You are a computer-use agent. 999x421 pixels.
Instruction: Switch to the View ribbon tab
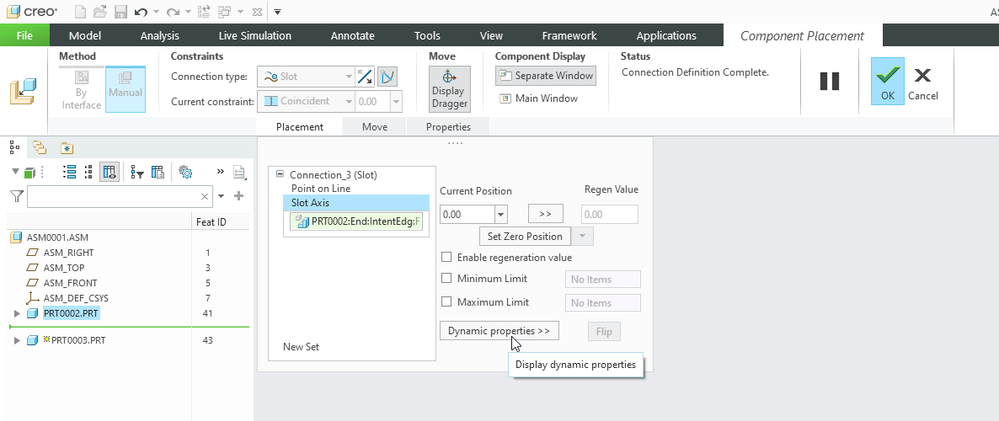tap(491, 36)
